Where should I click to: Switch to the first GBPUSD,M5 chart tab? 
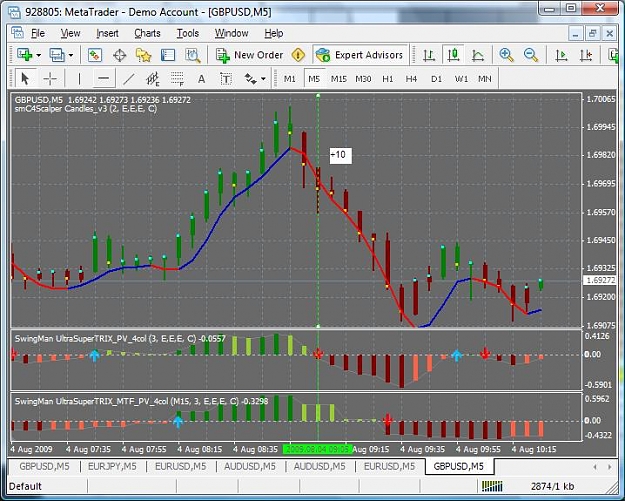pos(44,466)
